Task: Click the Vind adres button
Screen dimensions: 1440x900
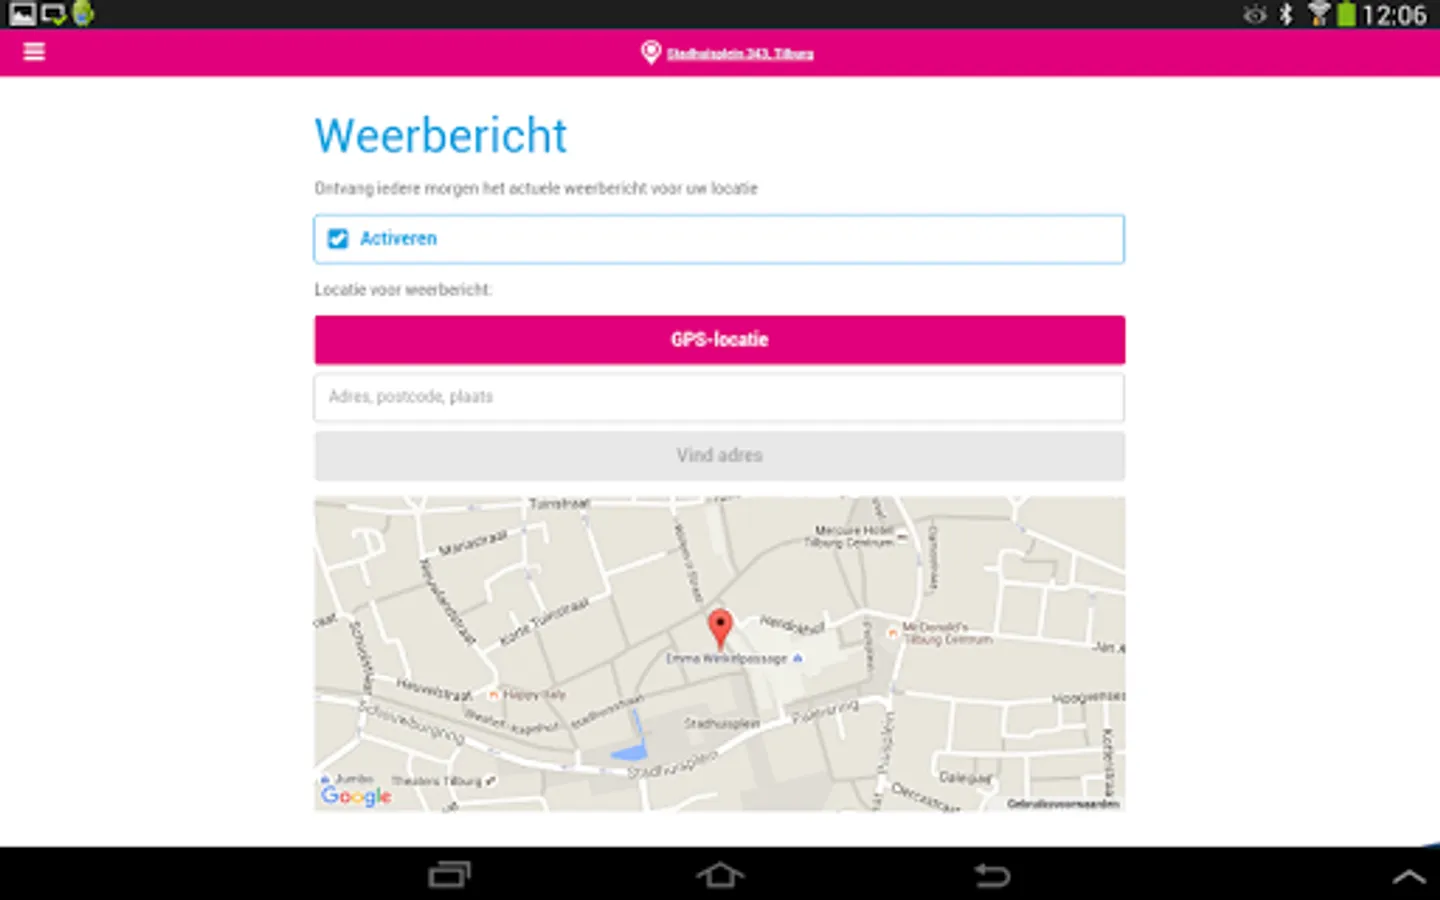Action: coord(719,456)
